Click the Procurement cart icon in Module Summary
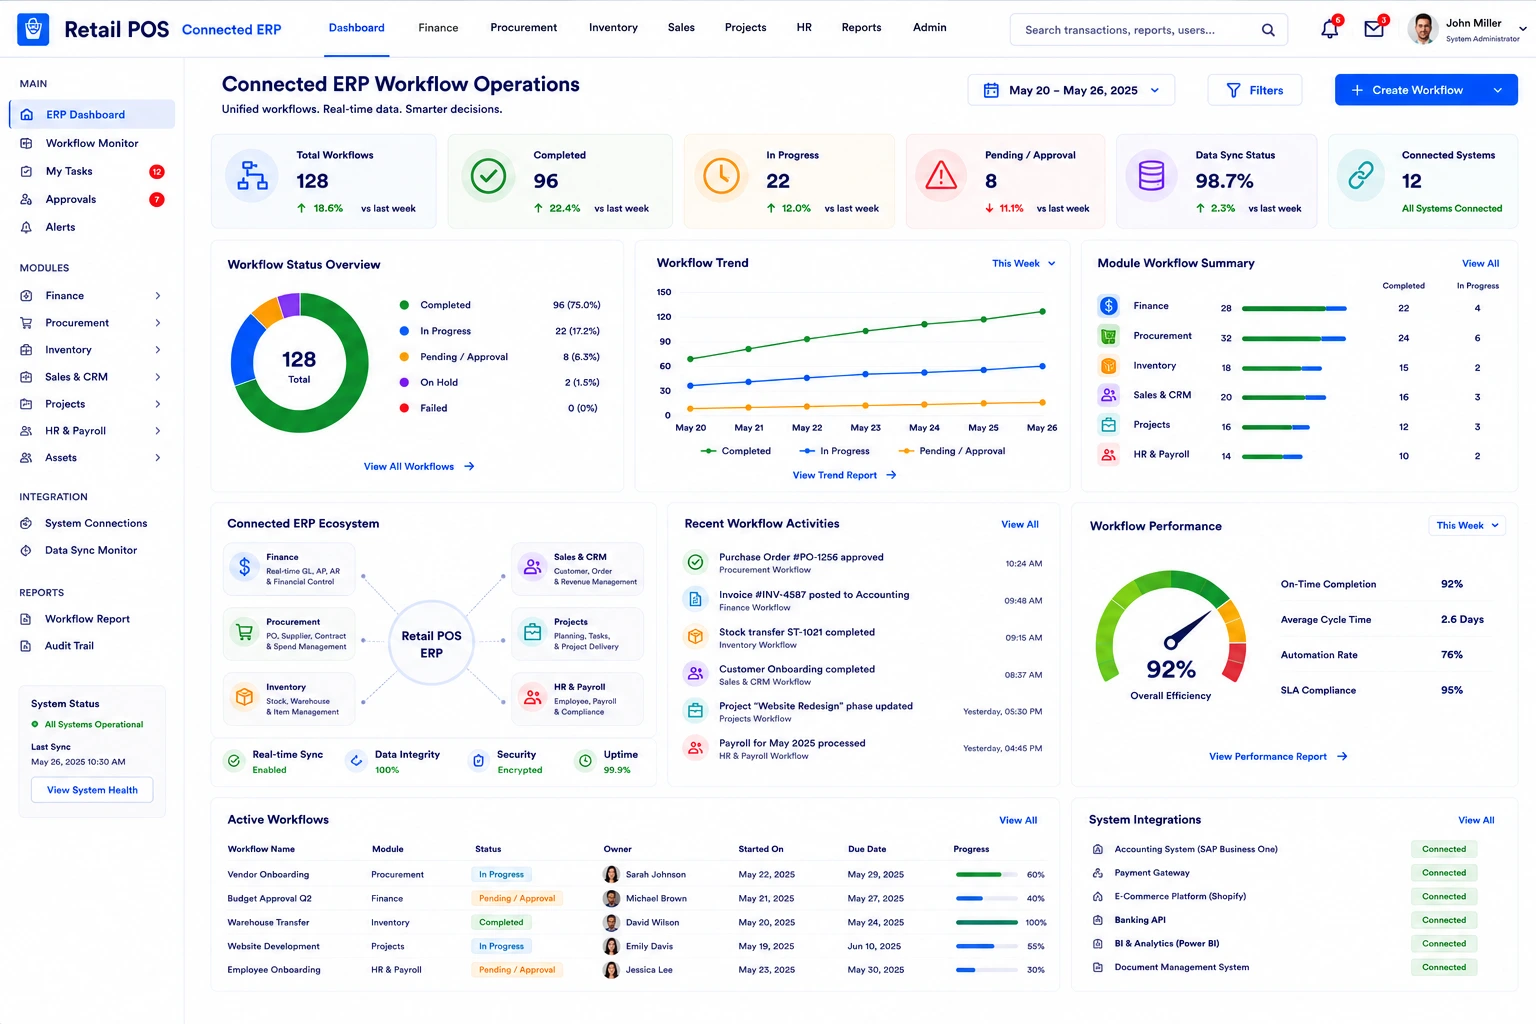The height and width of the screenshot is (1024, 1536). 1108,336
